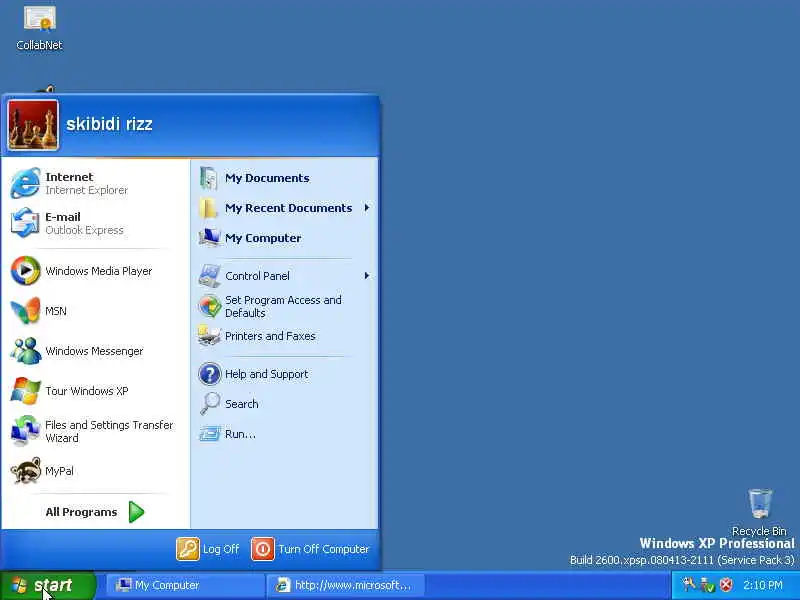The image size is (800, 600).
Task: Select Windows Messenger label
Action: (94, 351)
